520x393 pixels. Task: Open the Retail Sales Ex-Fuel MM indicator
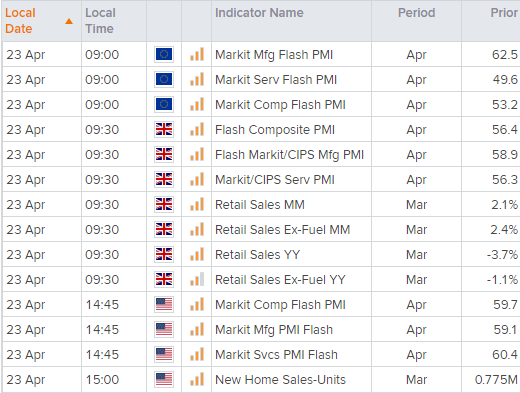pos(282,230)
